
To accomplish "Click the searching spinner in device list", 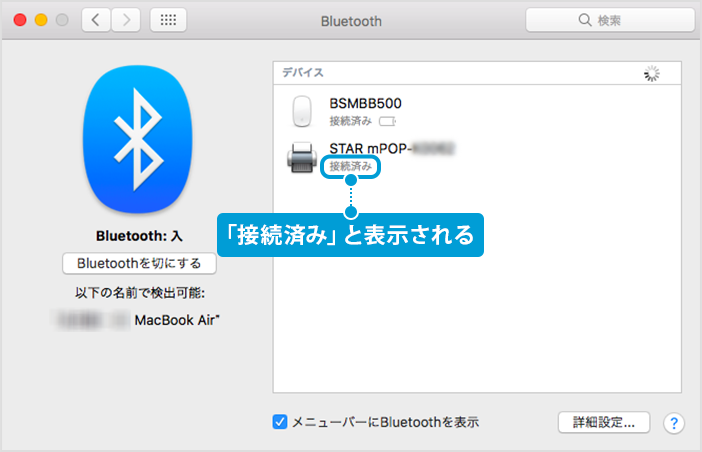I will tap(652, 73).
